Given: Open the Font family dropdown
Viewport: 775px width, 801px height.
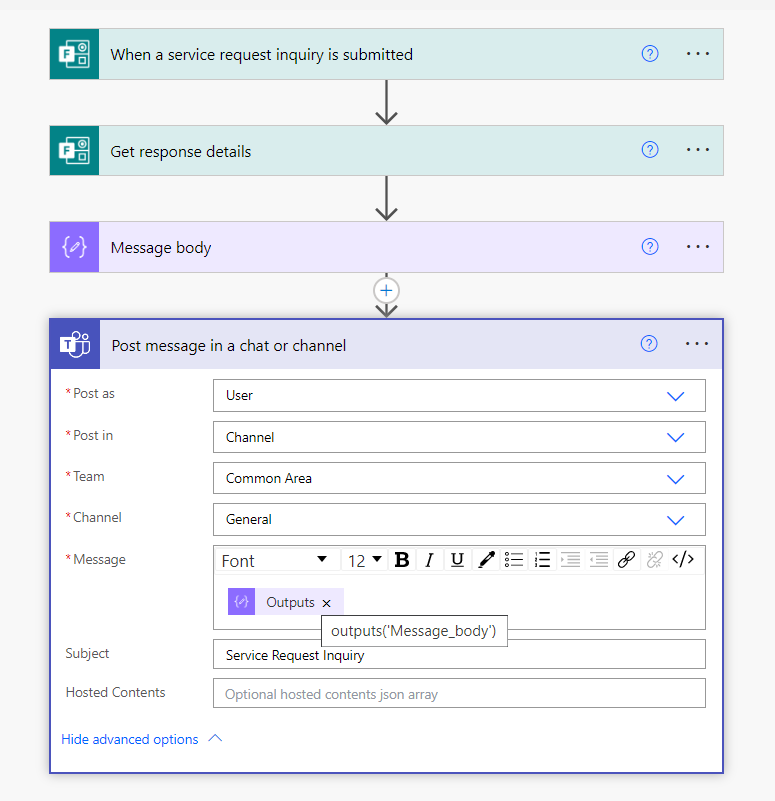Looking at the screenshot, I should 274,560.
